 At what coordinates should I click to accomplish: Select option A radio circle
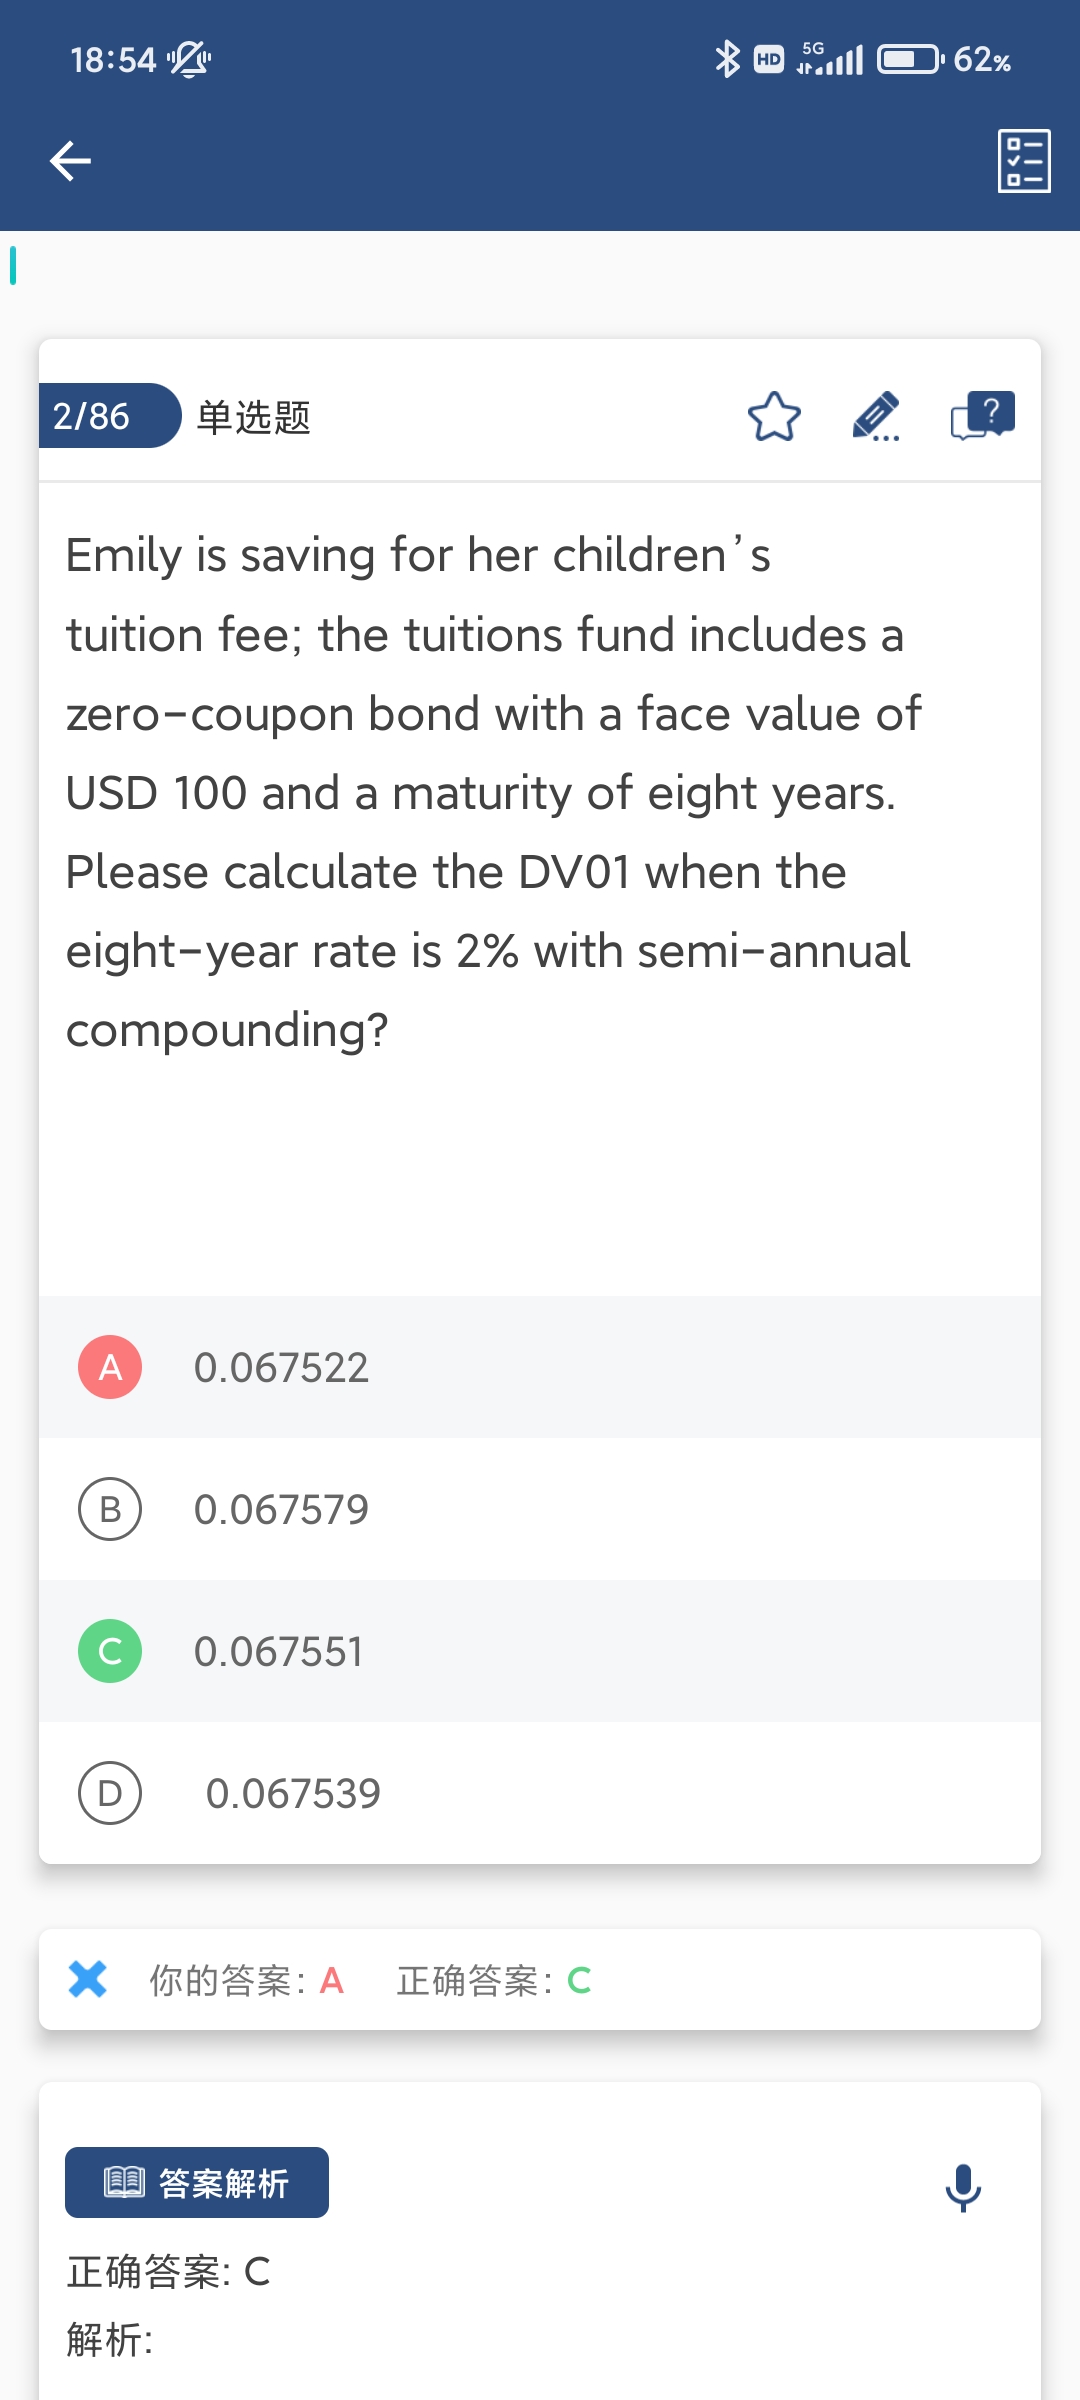click(x=110, y=1367)
